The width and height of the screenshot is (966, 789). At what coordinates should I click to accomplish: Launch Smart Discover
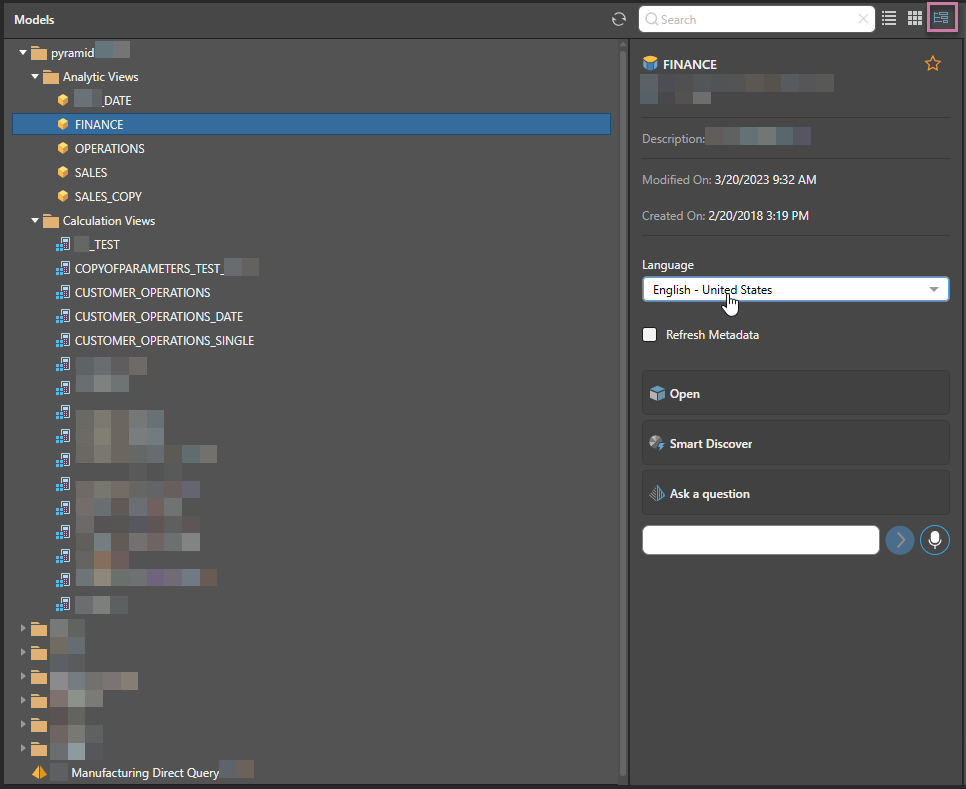pyautogui.click(x=795, y=443)
